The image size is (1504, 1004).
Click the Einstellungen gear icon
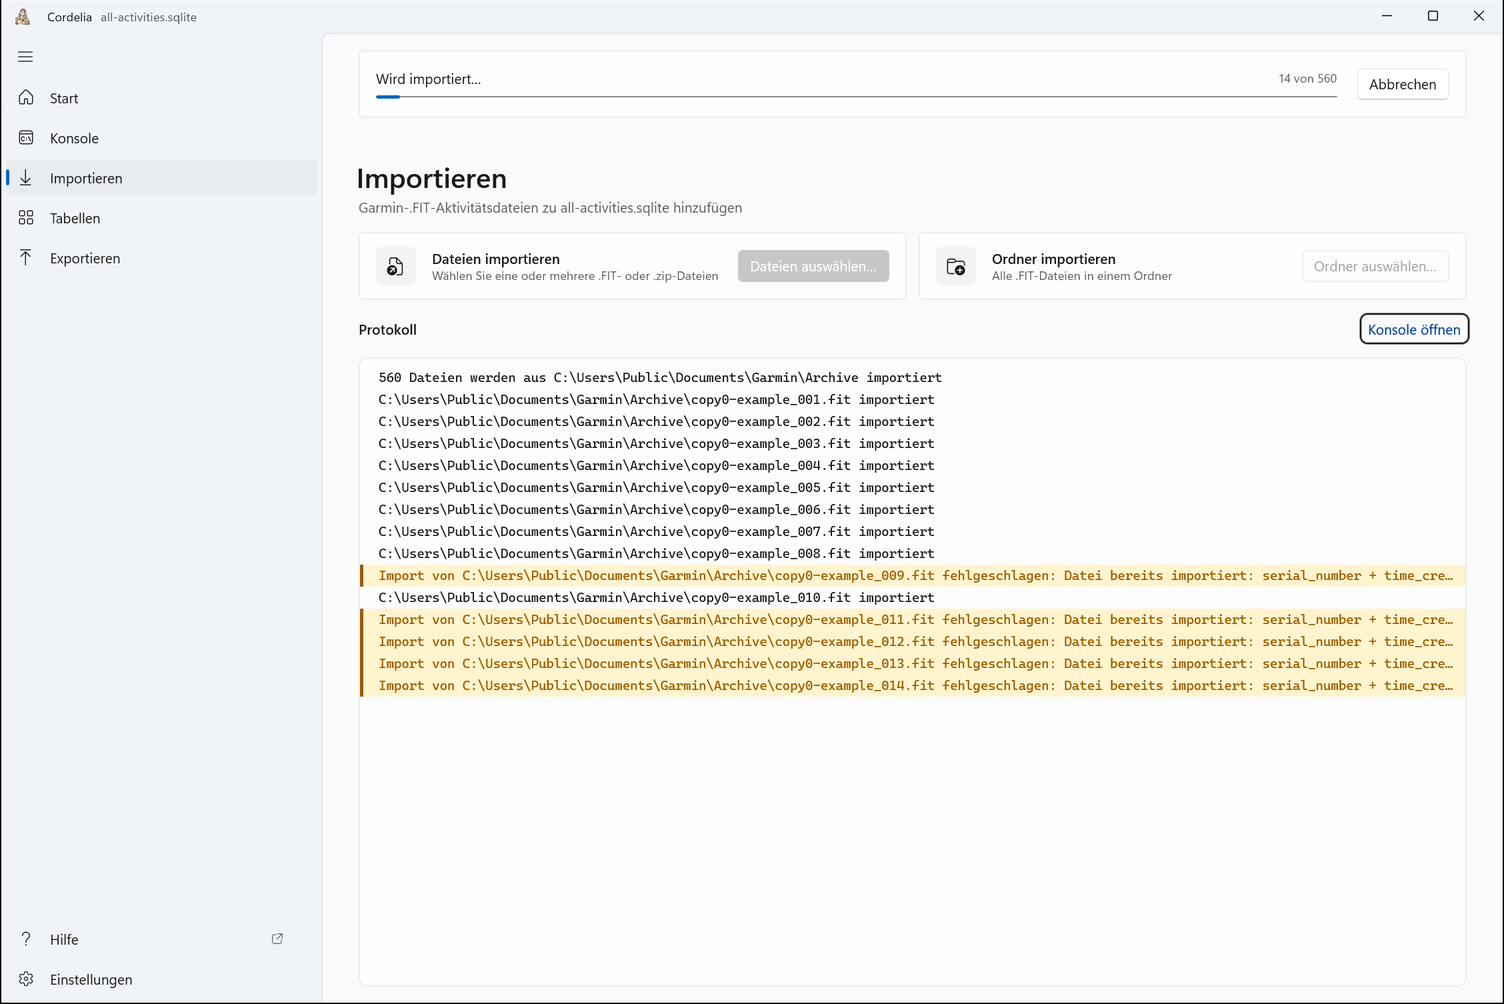click(26, 979)
